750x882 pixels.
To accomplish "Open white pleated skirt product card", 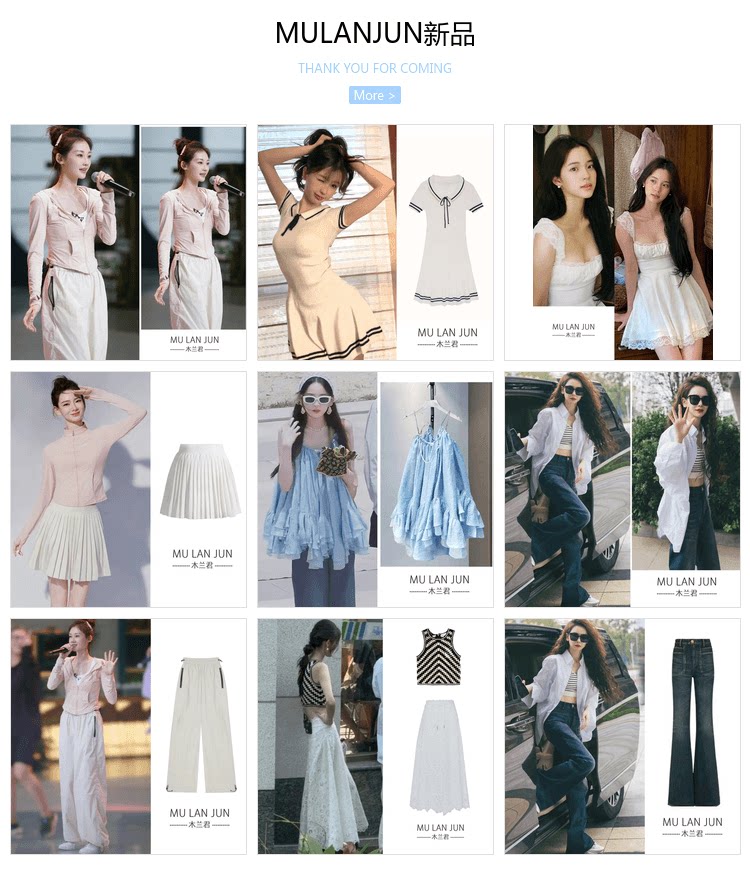I will [128, 489].
